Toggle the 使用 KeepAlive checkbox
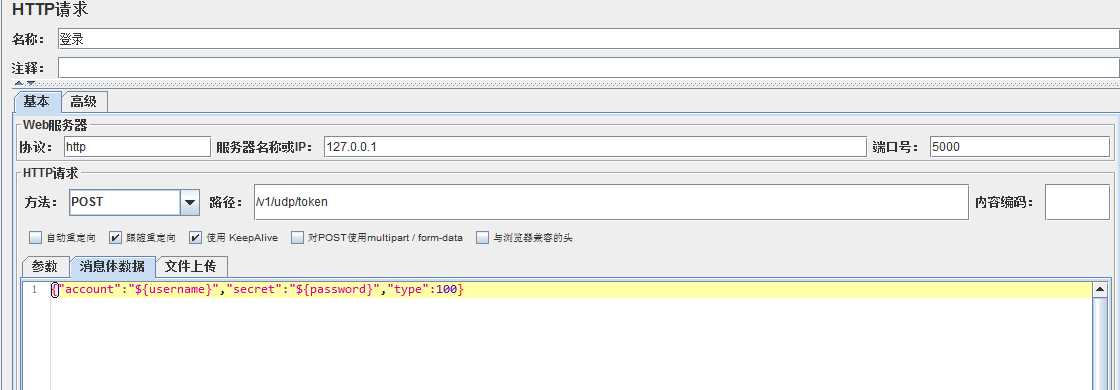The image size is (1120, 390). (196, 238)
